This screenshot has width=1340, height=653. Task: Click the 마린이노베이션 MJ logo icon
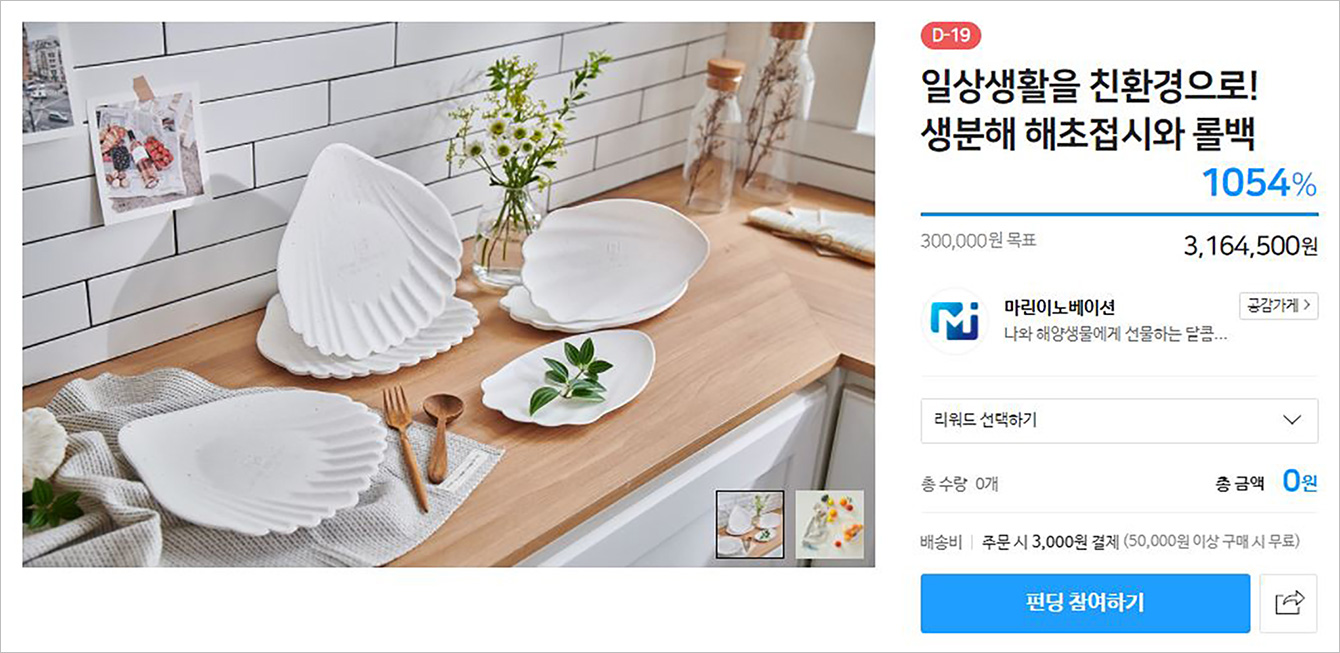953,320
